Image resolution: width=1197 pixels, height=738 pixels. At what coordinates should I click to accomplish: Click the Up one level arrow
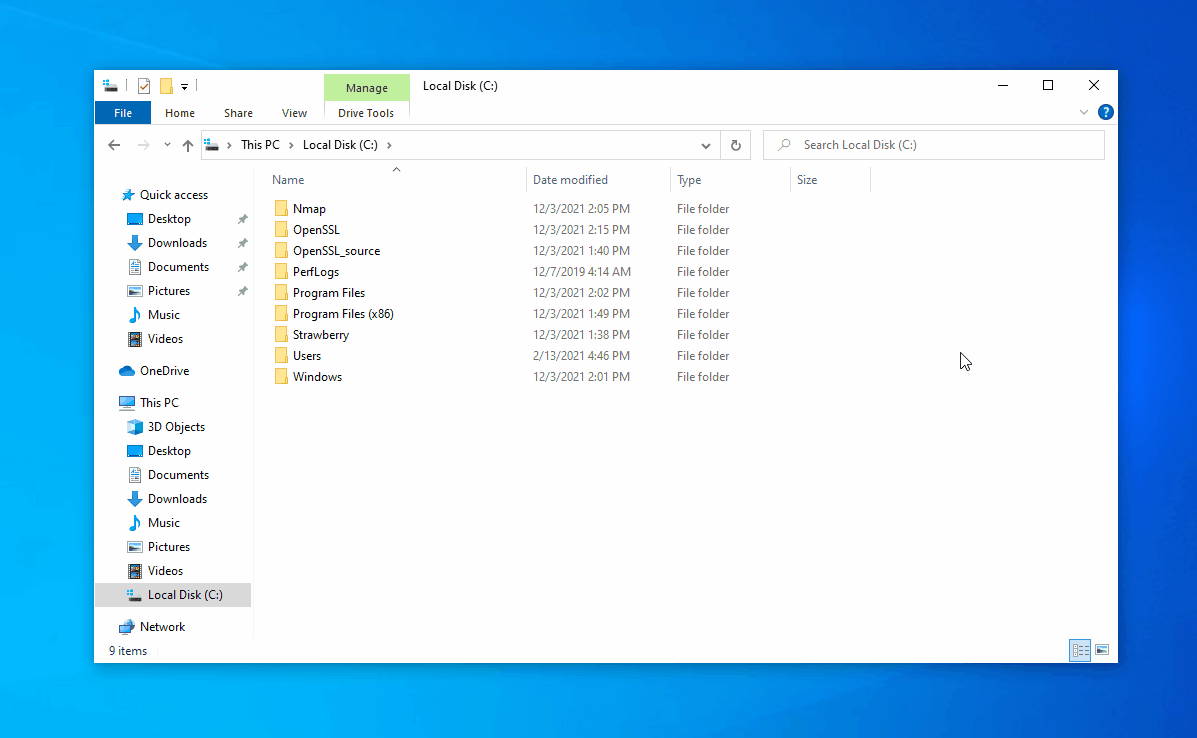click(x=187, y=145)
